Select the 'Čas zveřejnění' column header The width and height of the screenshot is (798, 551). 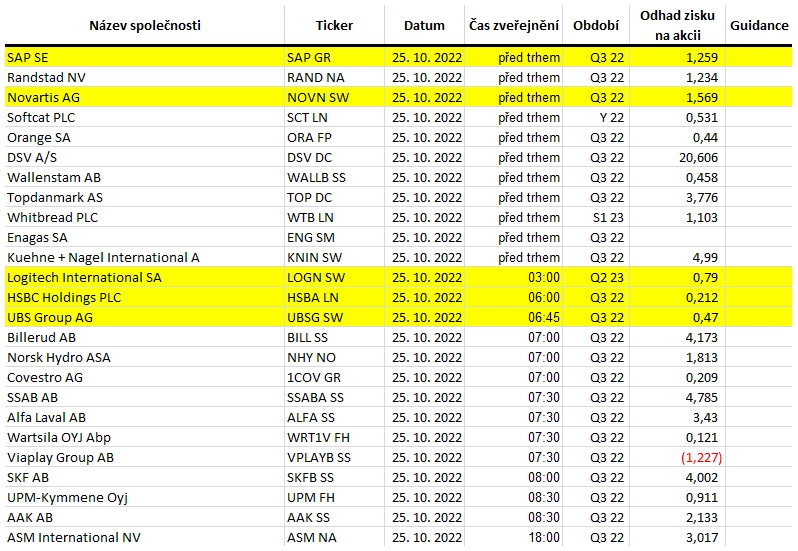[514, 25]
